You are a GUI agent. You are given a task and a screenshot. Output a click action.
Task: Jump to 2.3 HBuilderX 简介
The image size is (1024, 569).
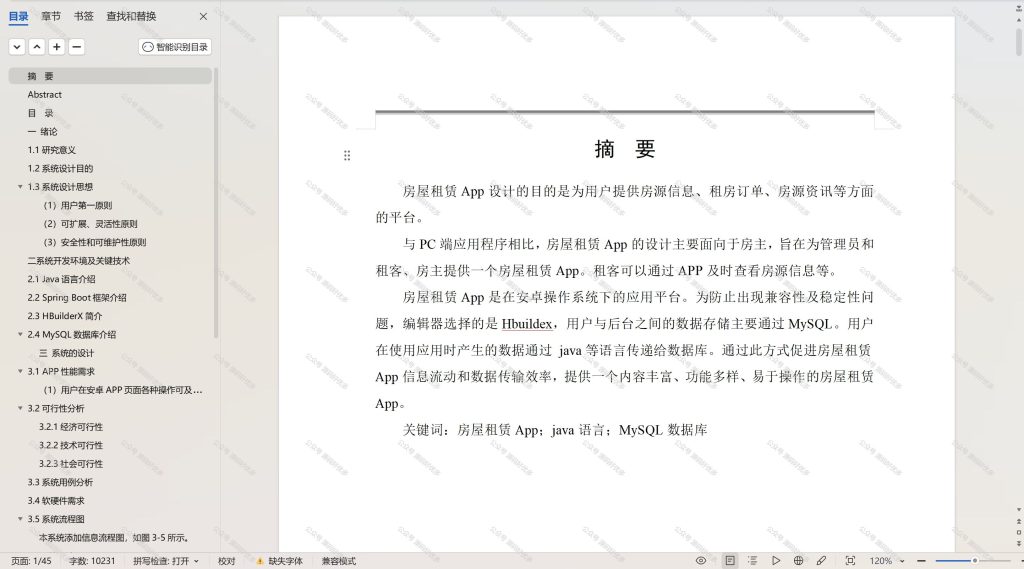pyautogui.click(x=65, y=316)
